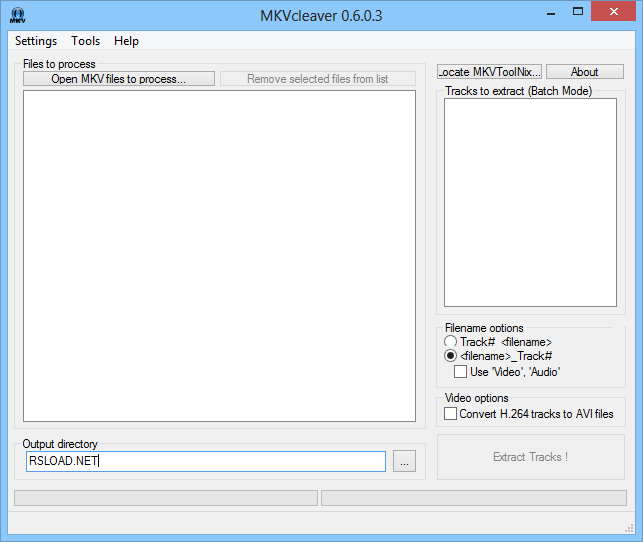
Task: Maximize the MKVcleaver window
Action: 578,11
